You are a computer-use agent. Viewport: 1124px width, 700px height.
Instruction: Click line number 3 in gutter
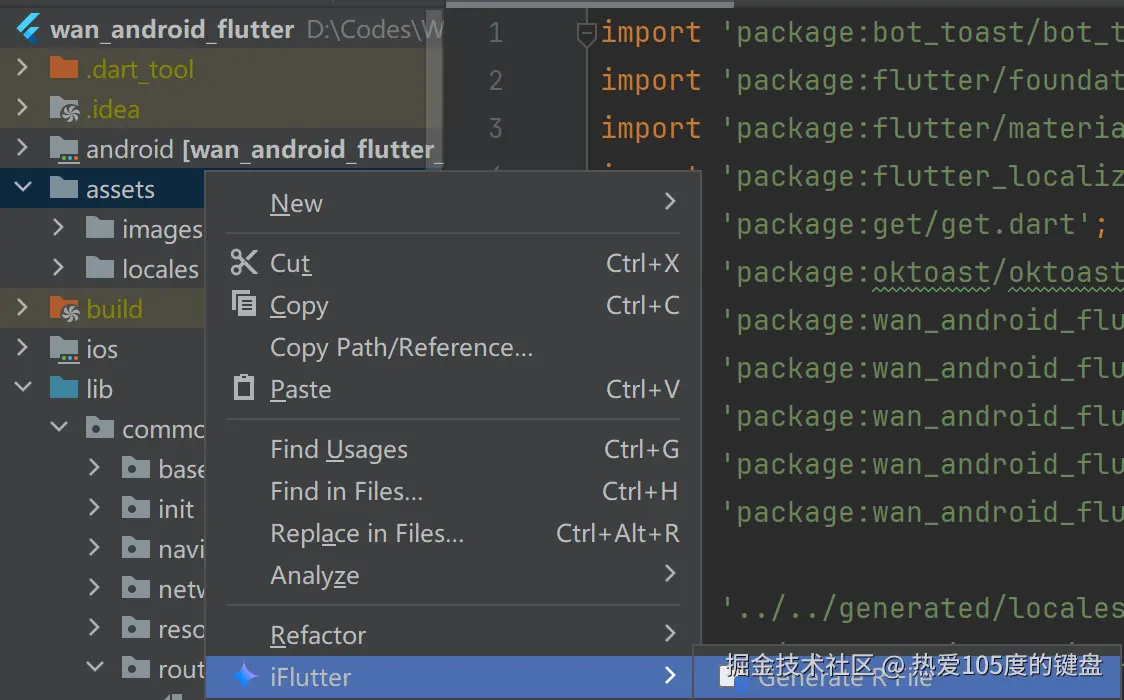(x=495, y=128)
